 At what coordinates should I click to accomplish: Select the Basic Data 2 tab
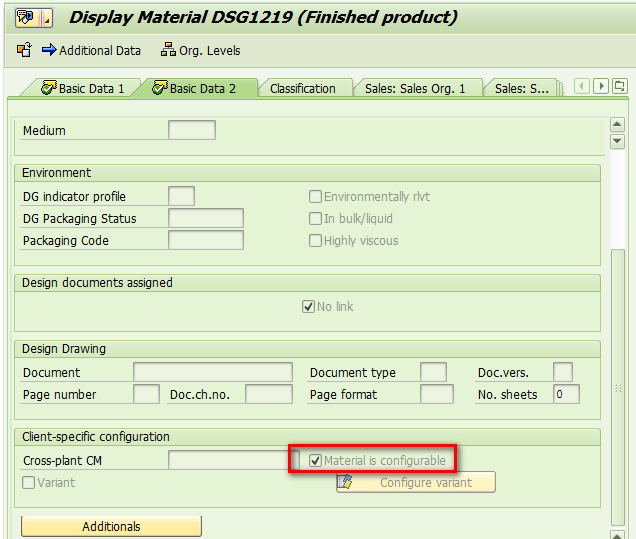(x=194, y=88)
